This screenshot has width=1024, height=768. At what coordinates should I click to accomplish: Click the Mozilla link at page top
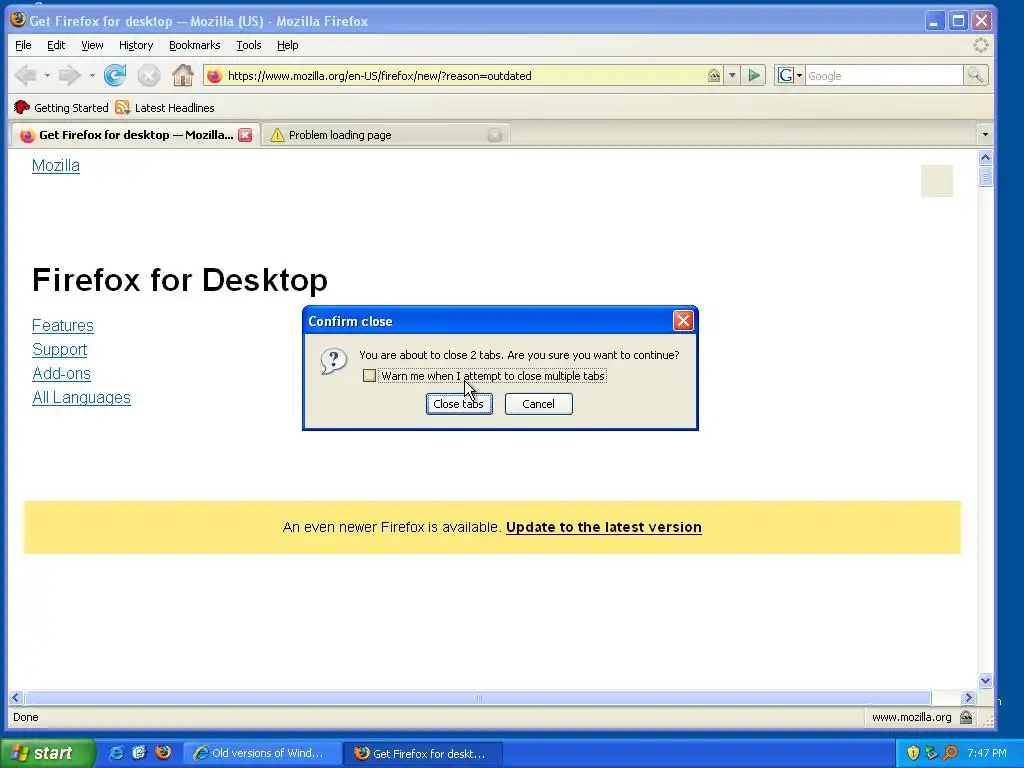[x=56, y=166]
